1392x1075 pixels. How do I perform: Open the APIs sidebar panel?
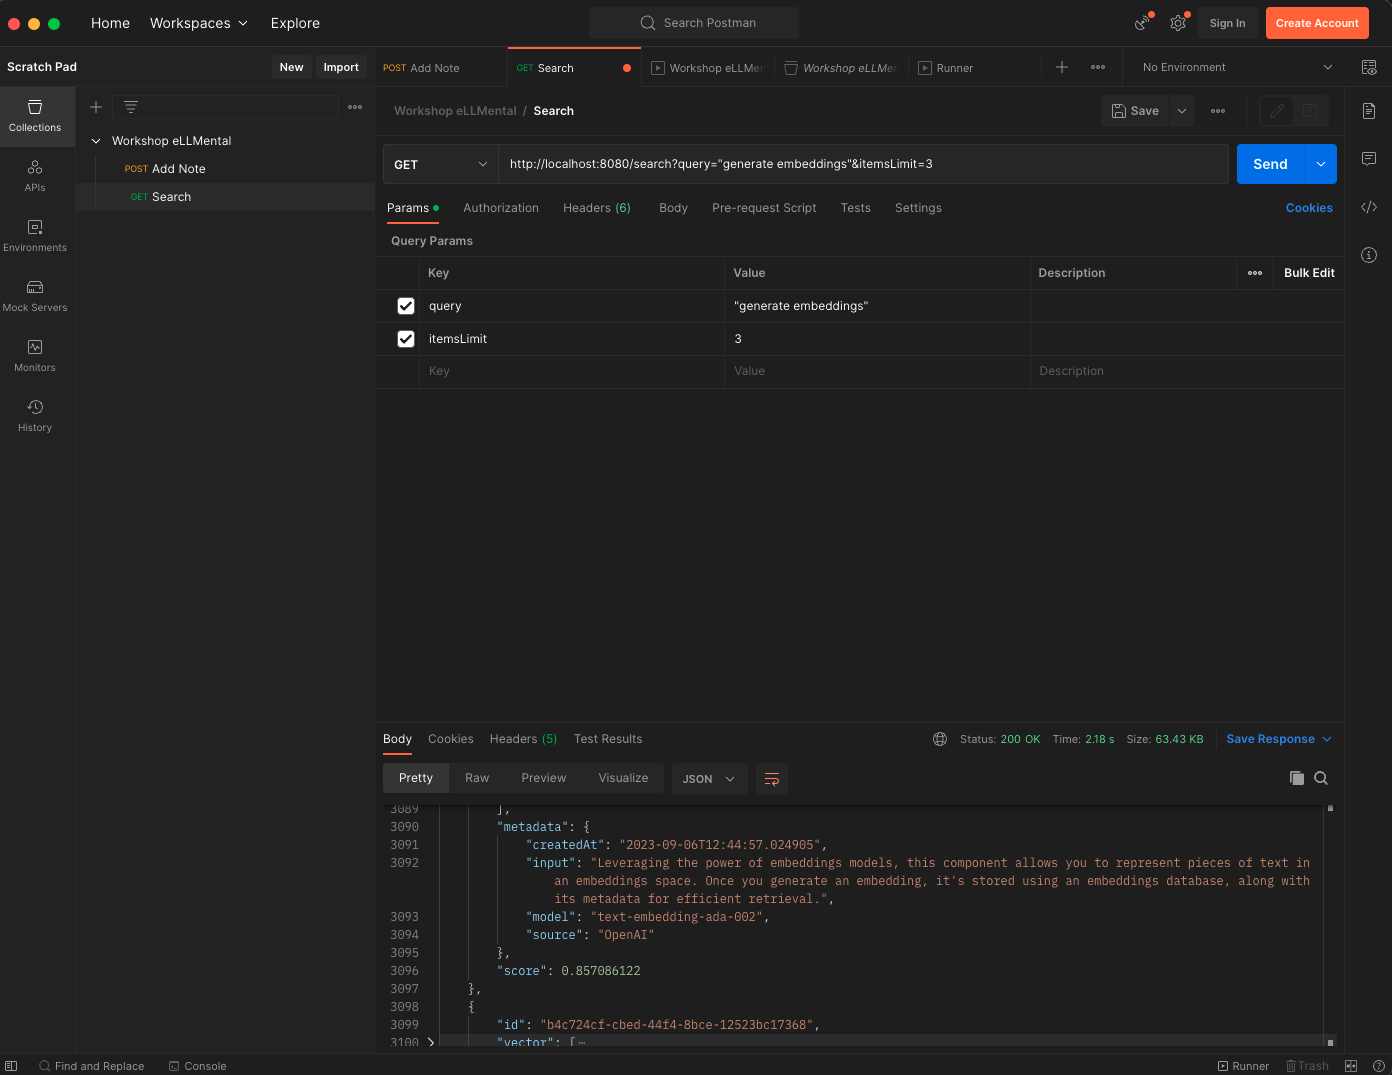pos(35,176)
